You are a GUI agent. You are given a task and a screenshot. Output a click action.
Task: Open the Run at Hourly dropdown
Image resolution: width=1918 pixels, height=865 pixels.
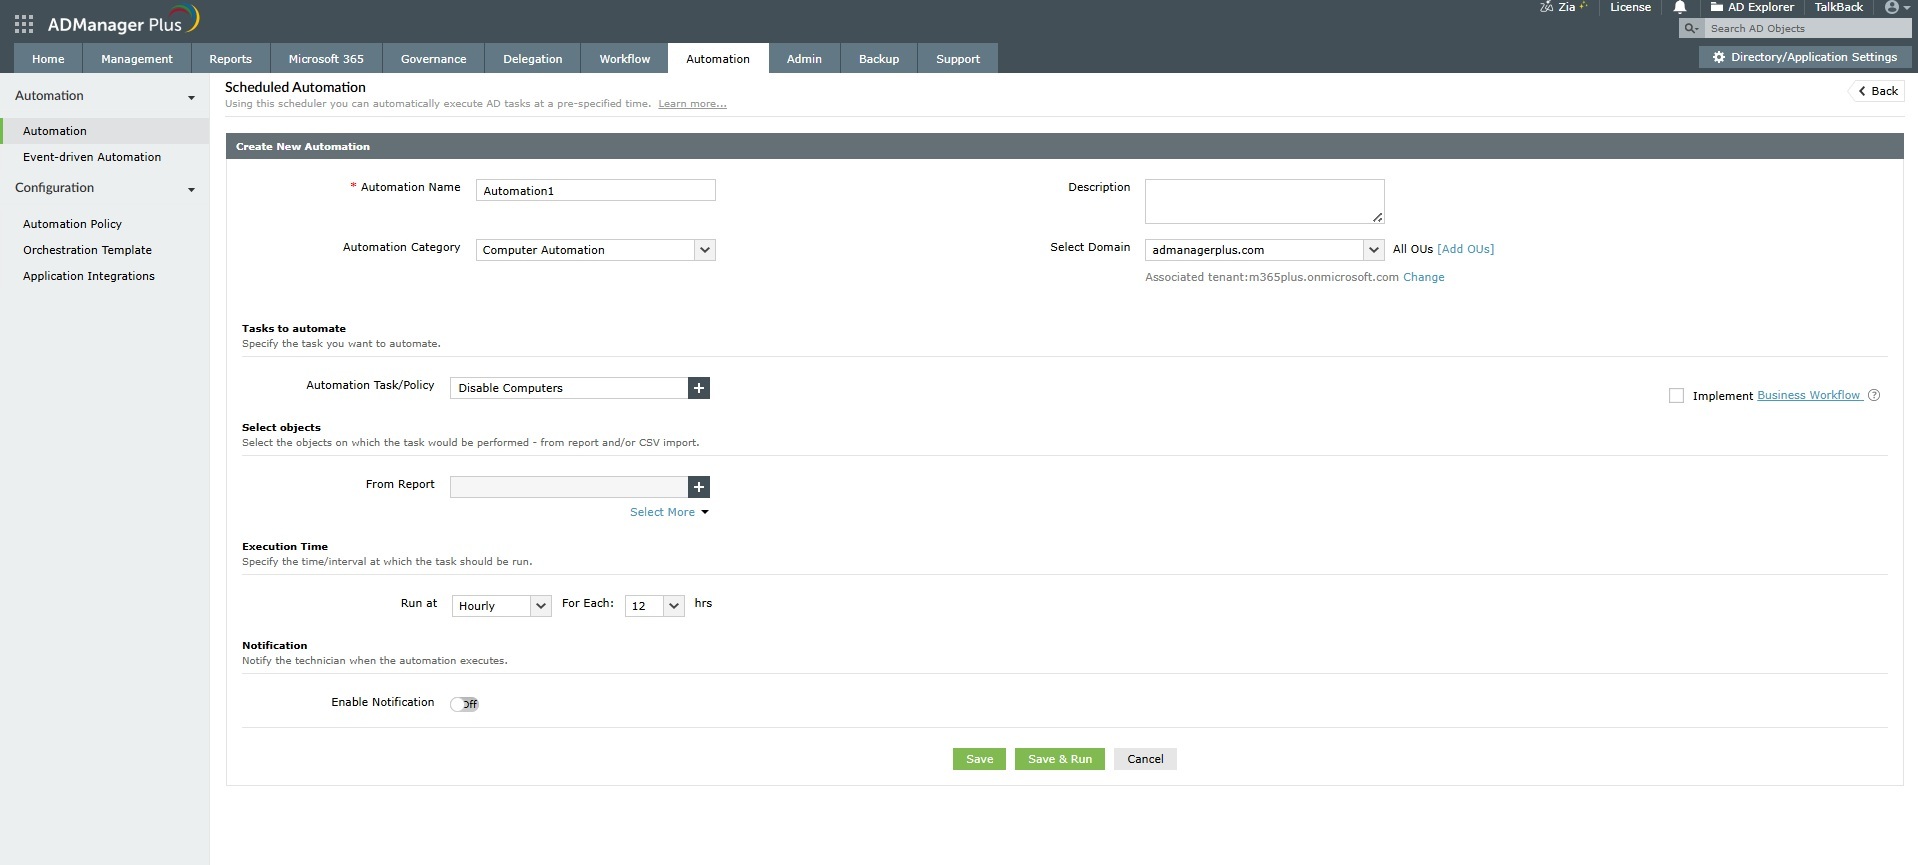point(502,606)
